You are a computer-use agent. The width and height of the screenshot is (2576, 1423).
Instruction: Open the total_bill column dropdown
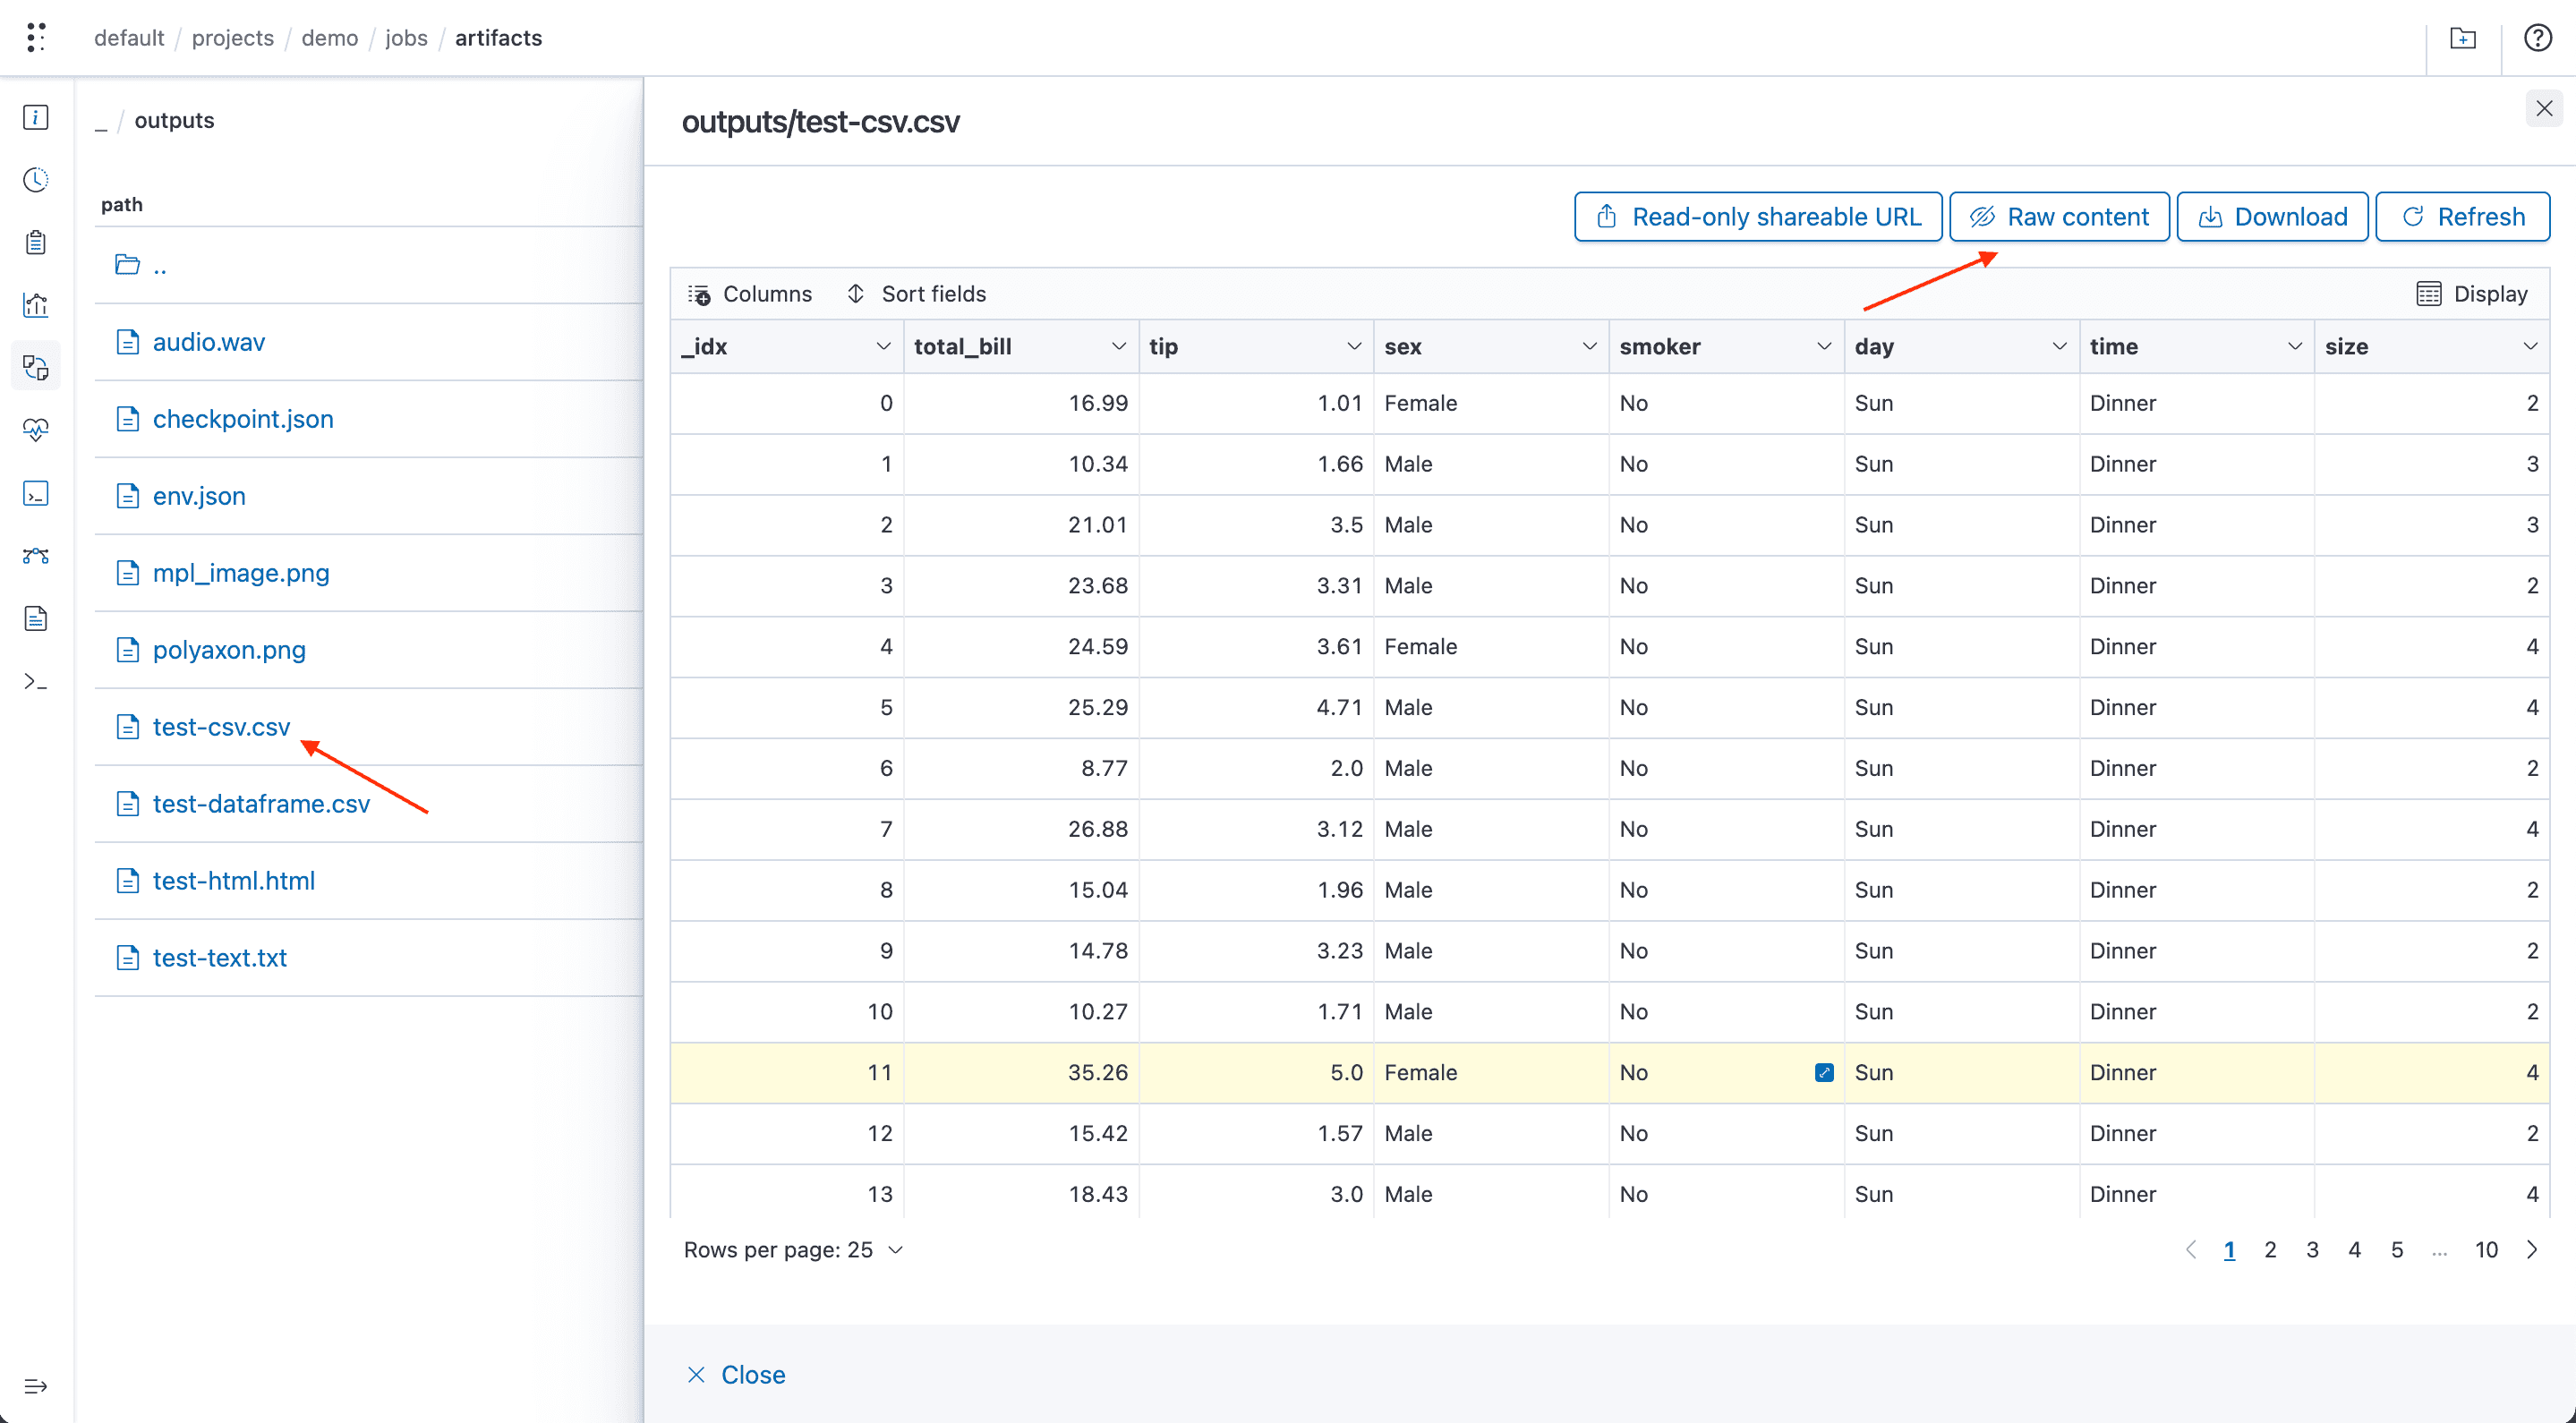point(1118,346)
